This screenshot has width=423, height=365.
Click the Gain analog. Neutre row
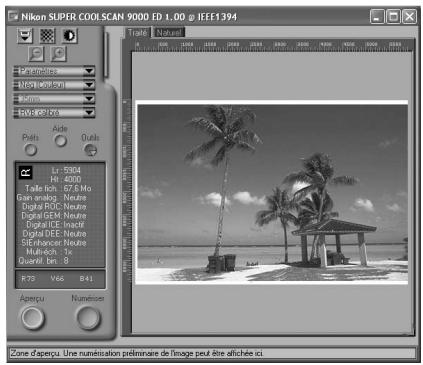[52, 197]
